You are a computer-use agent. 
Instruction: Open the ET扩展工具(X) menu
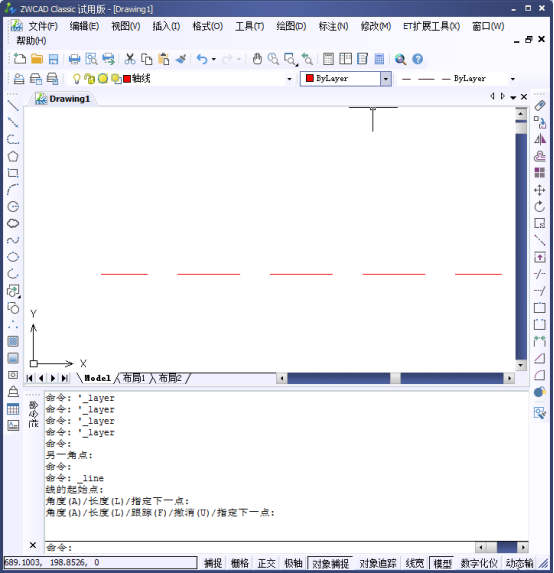tap(431, 26)
